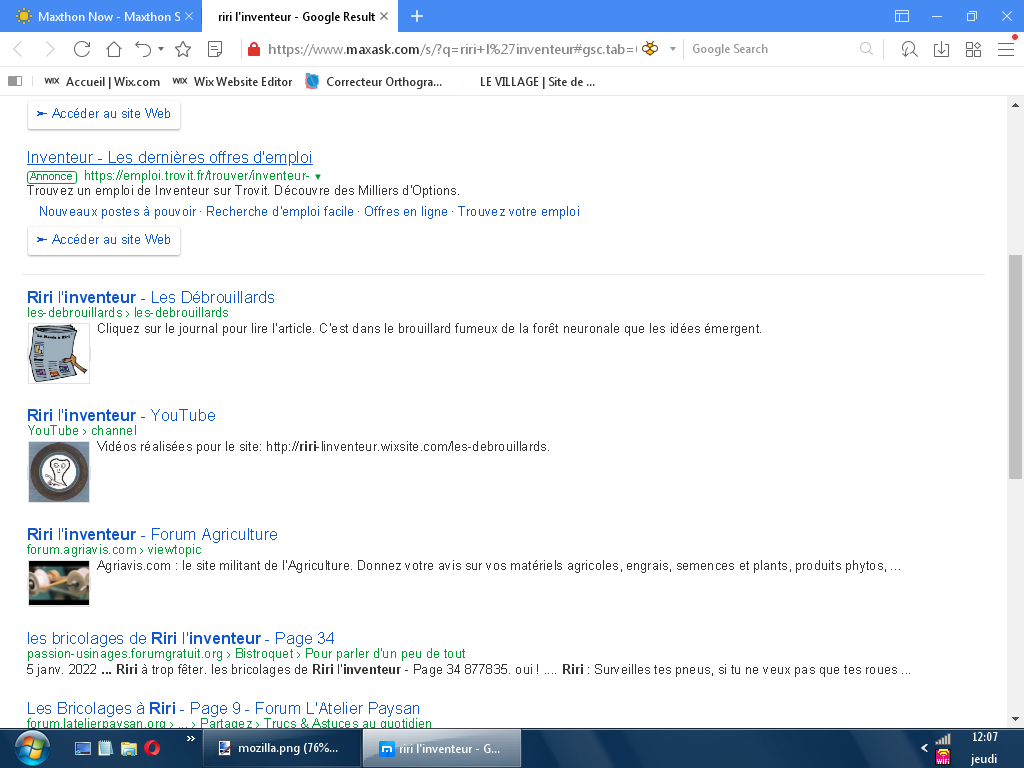Show hidden system tray icons arrow
Viewport: 1024px width, 768px height.
(x=924, y=748)
